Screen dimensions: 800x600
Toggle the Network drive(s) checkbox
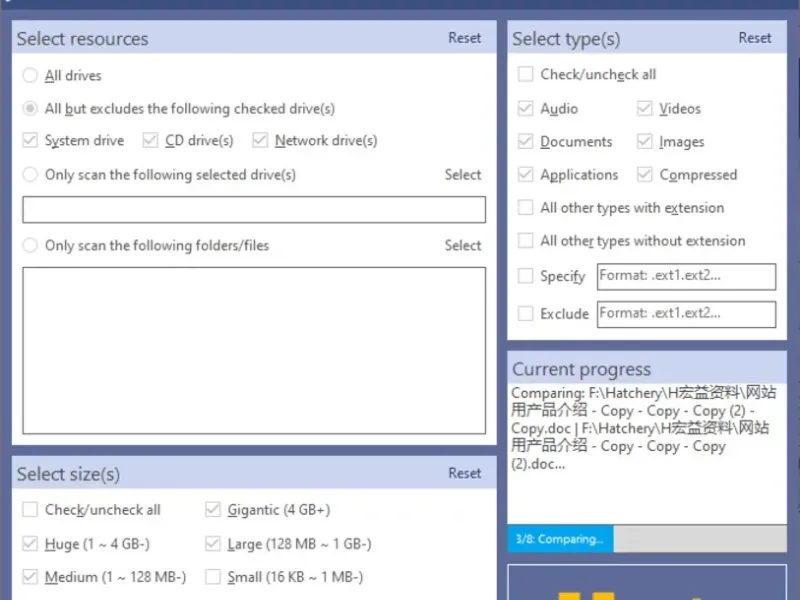click(260, 140)
